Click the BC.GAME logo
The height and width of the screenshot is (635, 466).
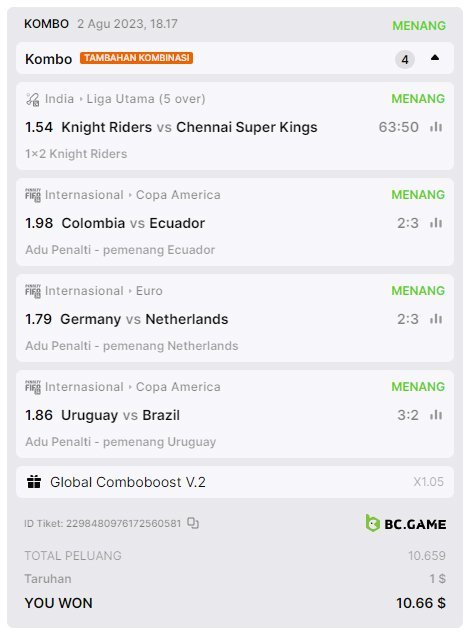(x=406, y=524)
